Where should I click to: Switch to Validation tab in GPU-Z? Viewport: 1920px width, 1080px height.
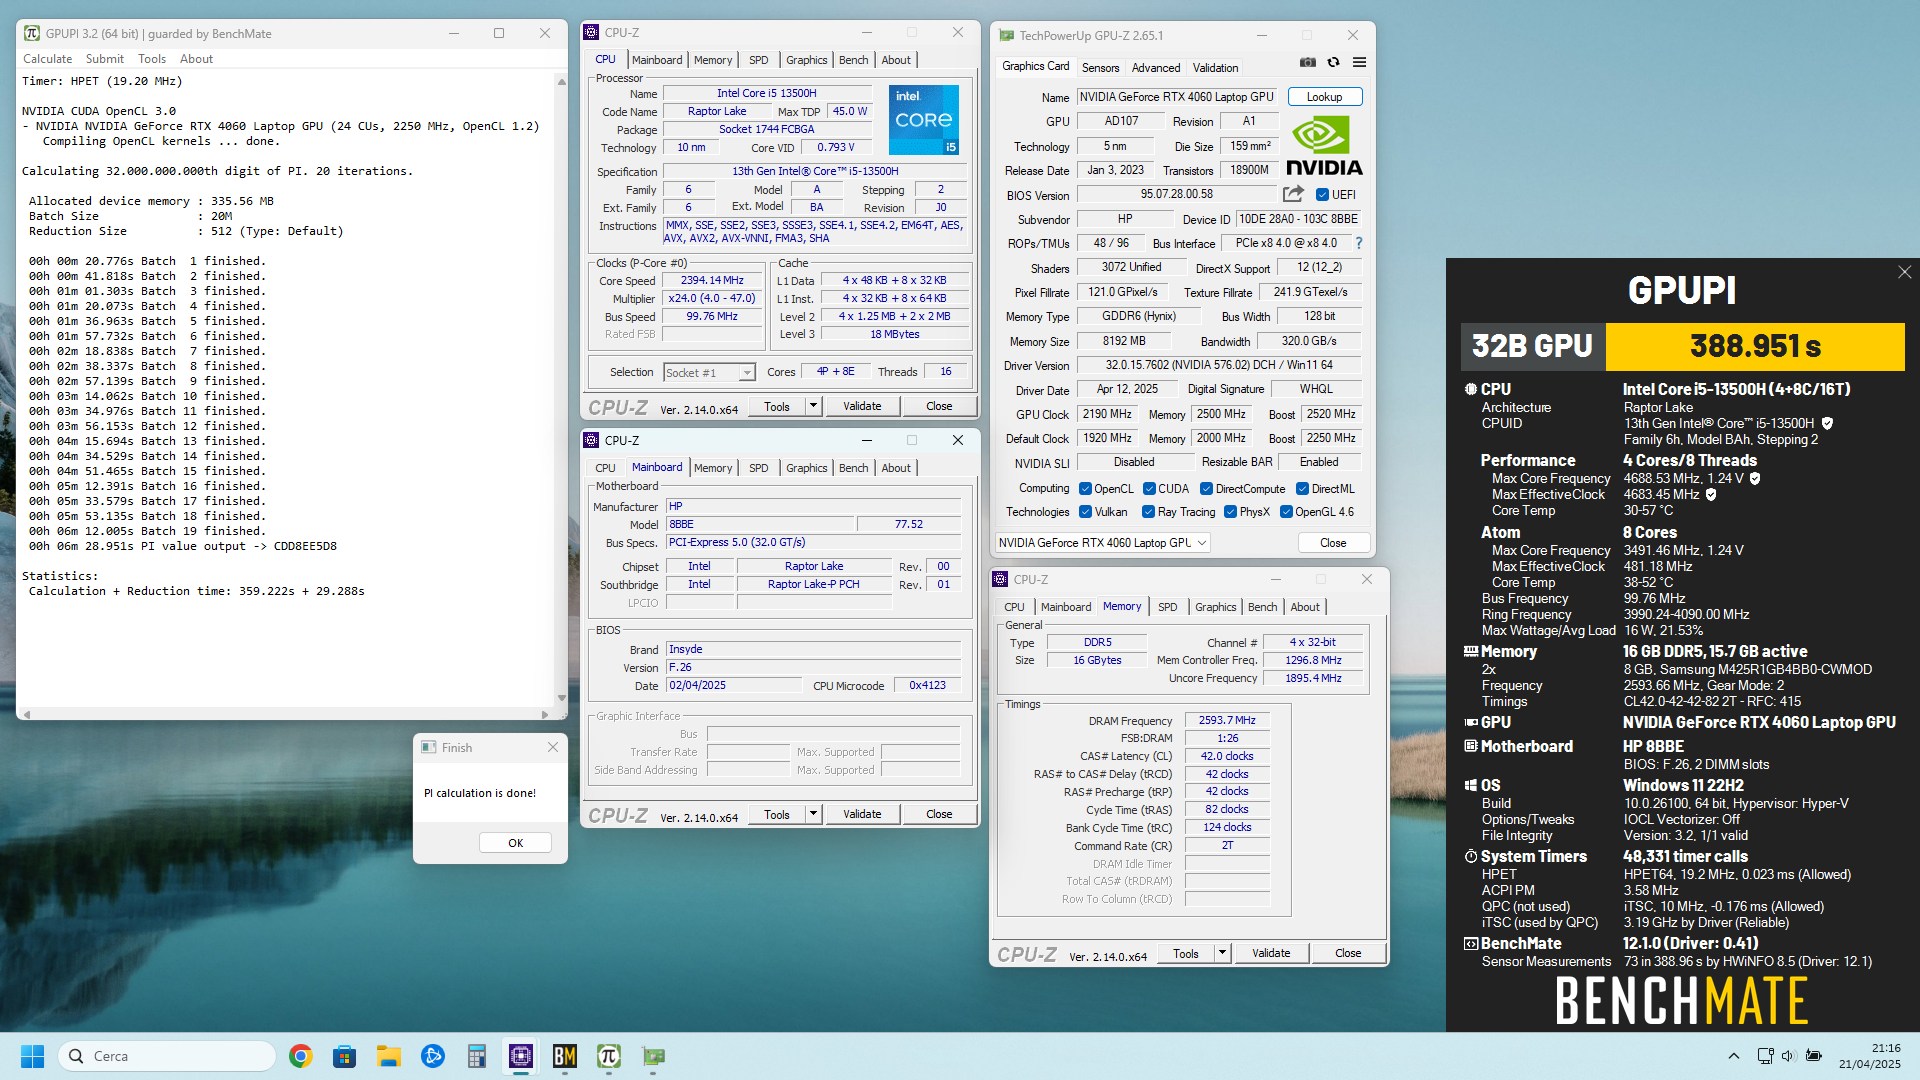click(x=1215, y=68)
